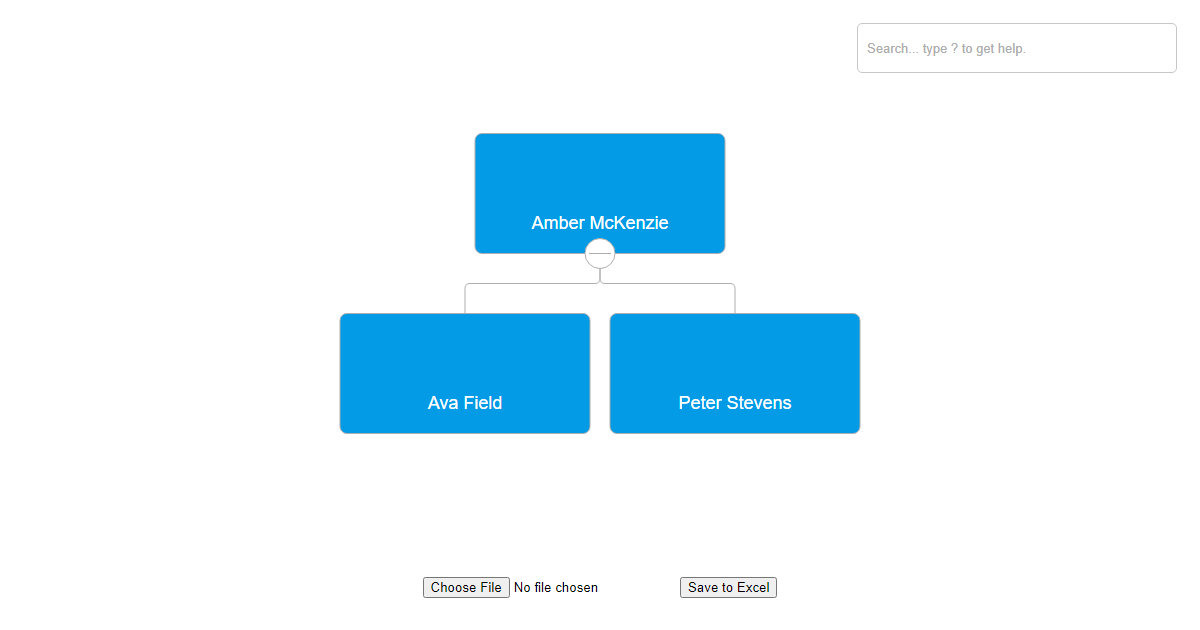Click the Save to Excel button
This screenshot has height=630, width=1200.
pos(728,587)
